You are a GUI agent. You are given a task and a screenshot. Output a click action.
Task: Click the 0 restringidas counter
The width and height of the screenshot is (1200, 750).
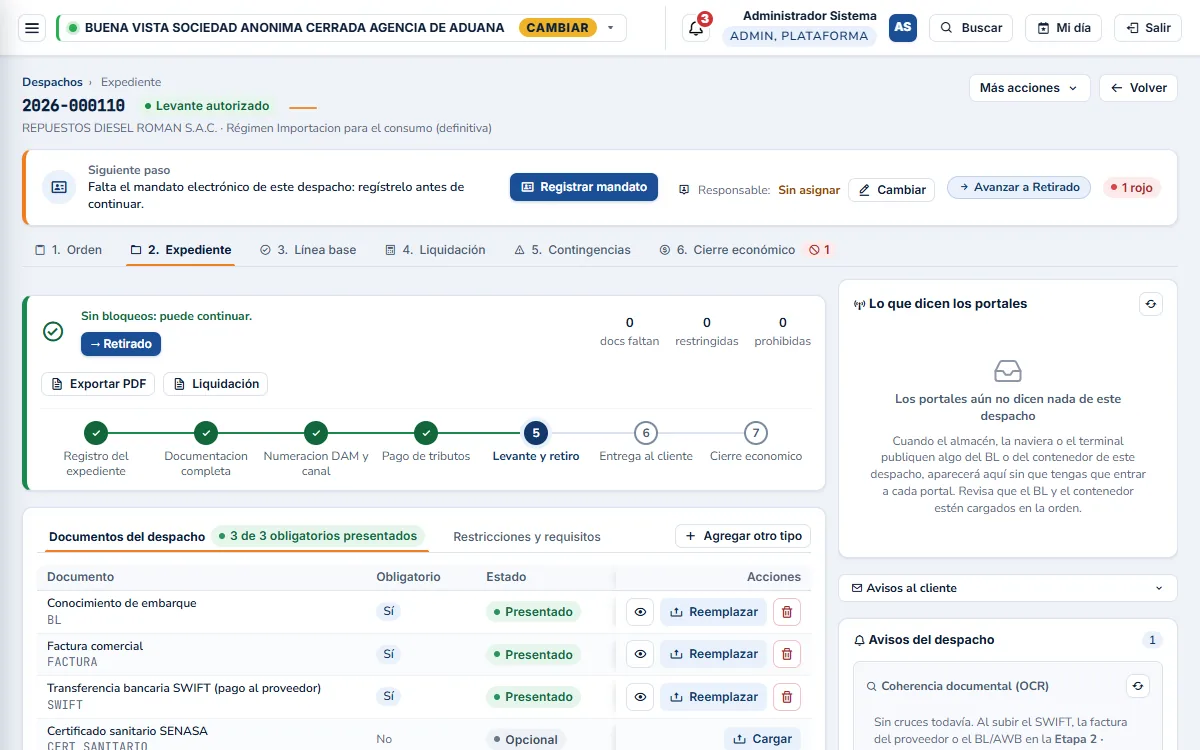707,331
